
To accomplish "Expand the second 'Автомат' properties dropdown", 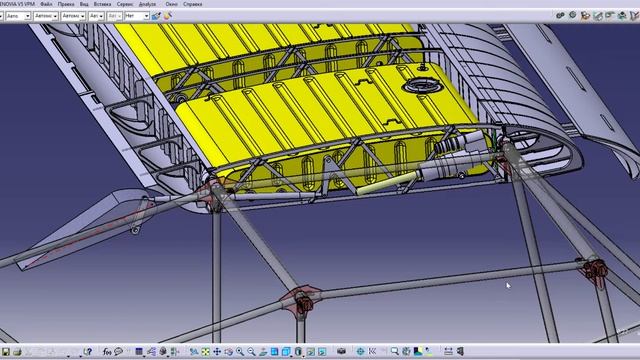I will 55,16.
